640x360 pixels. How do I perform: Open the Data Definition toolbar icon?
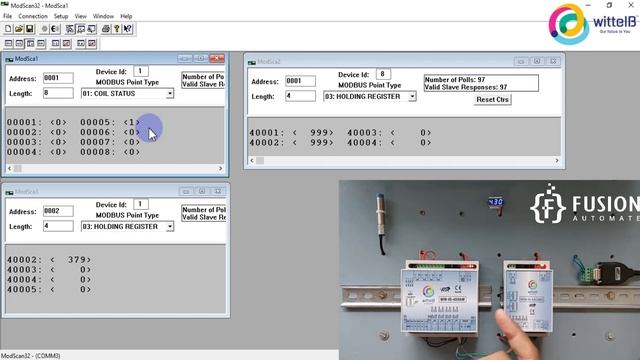[70, 29]
